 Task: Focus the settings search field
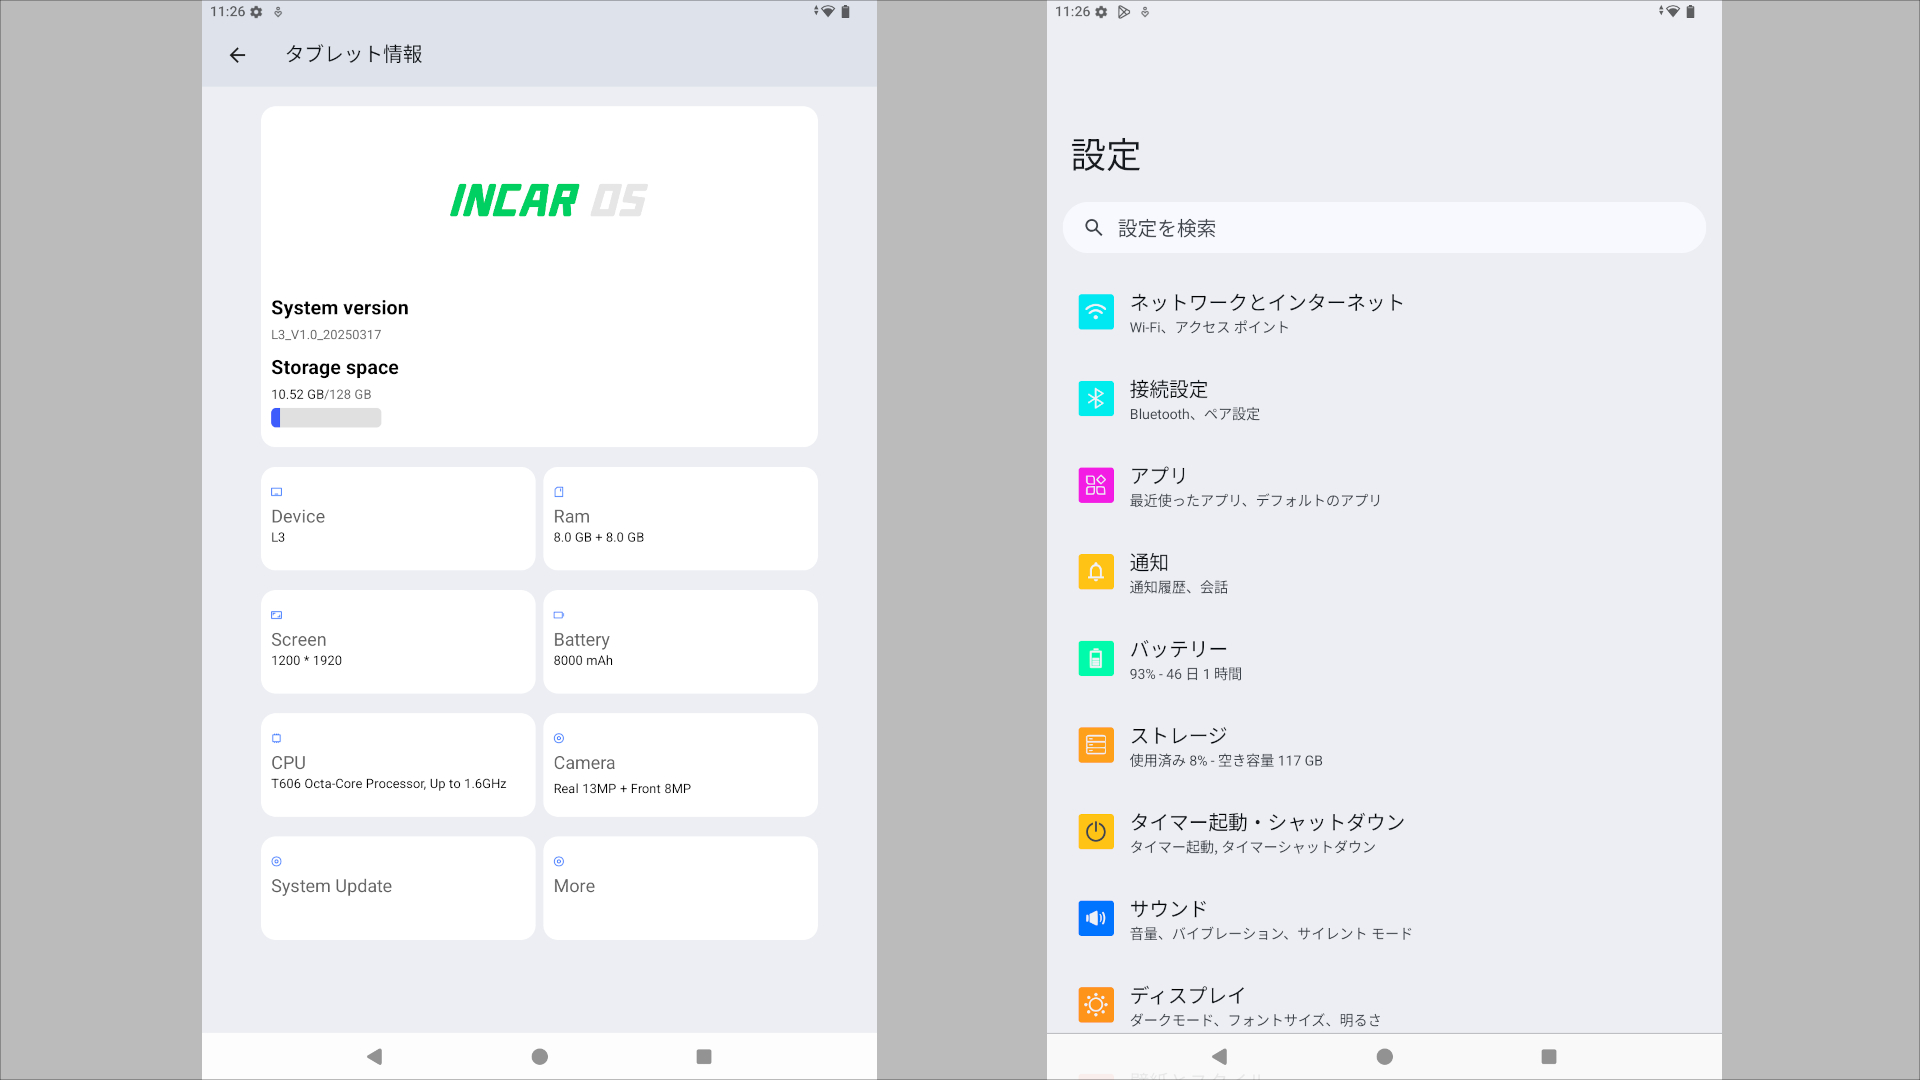point(1383,228)
